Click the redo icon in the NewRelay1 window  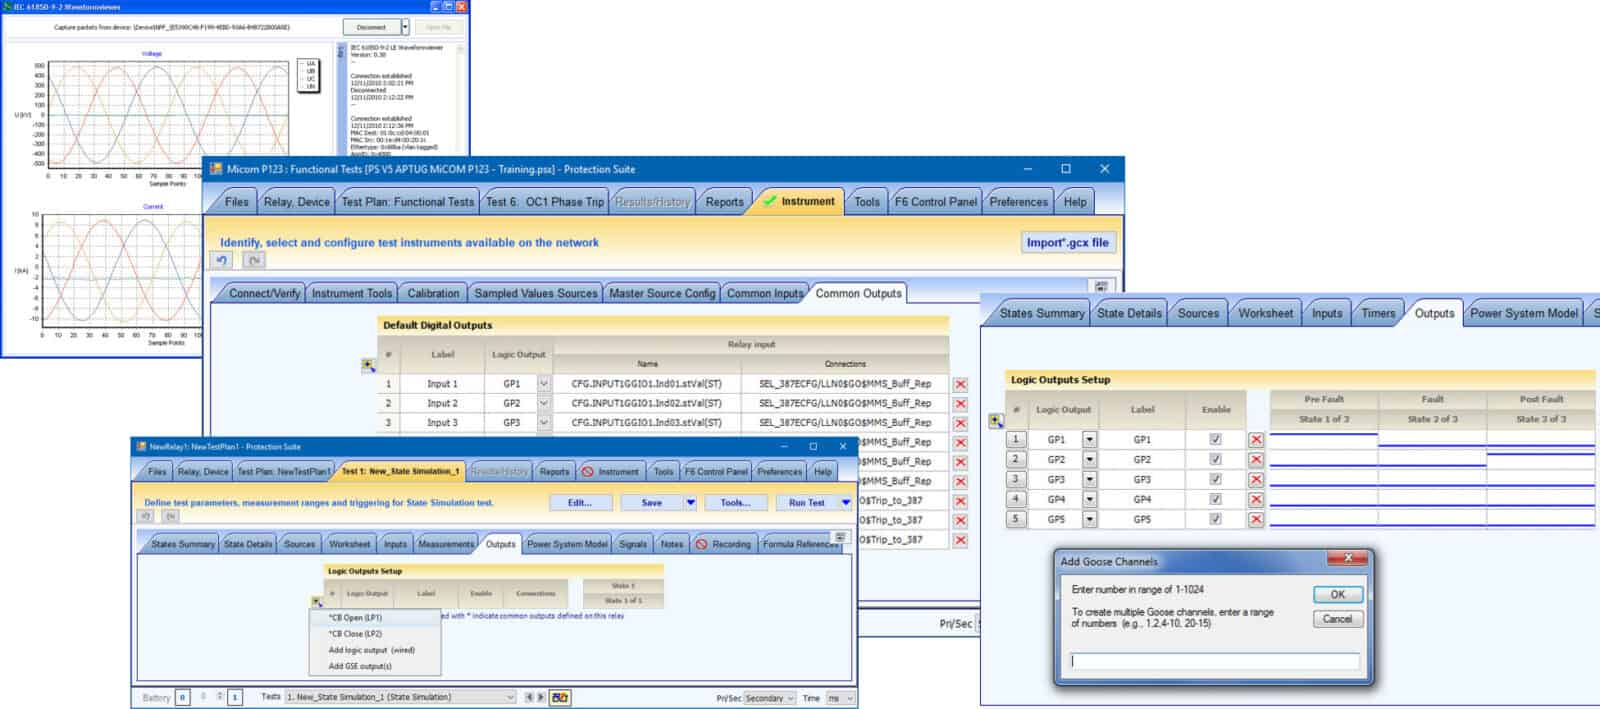tap(170, 517)
